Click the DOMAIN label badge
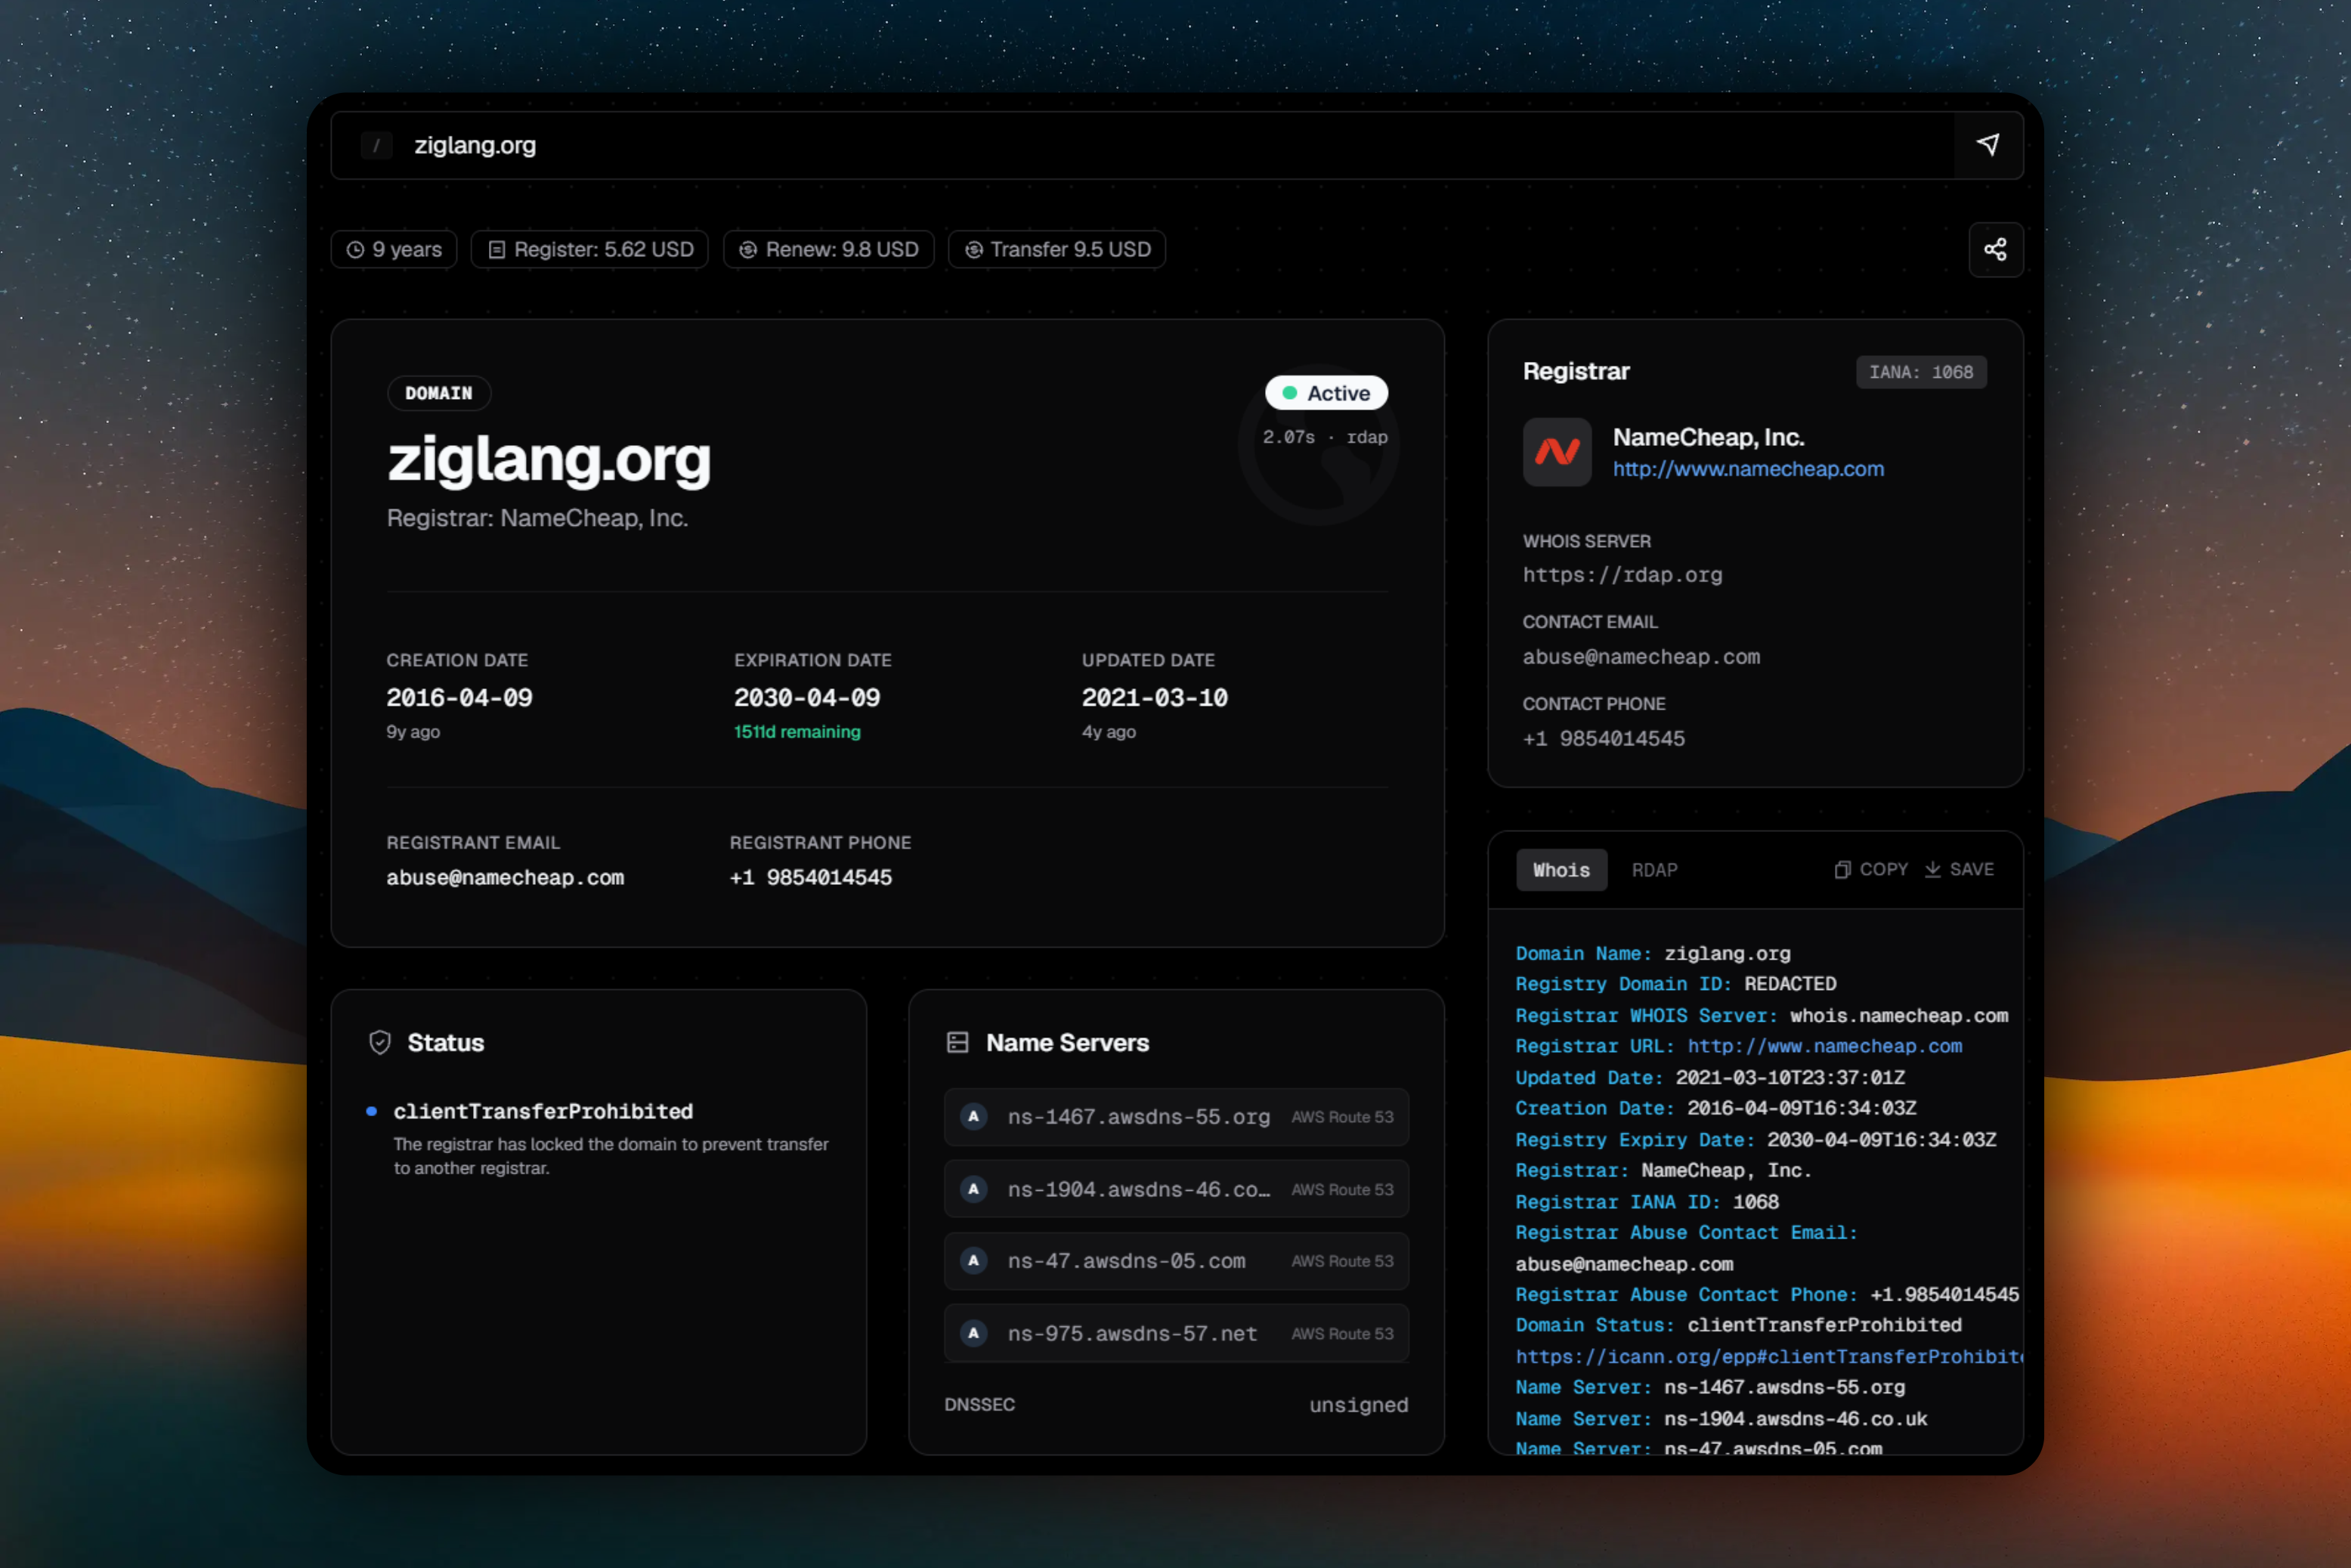Screen dimensions: 2351x1568 439,393
